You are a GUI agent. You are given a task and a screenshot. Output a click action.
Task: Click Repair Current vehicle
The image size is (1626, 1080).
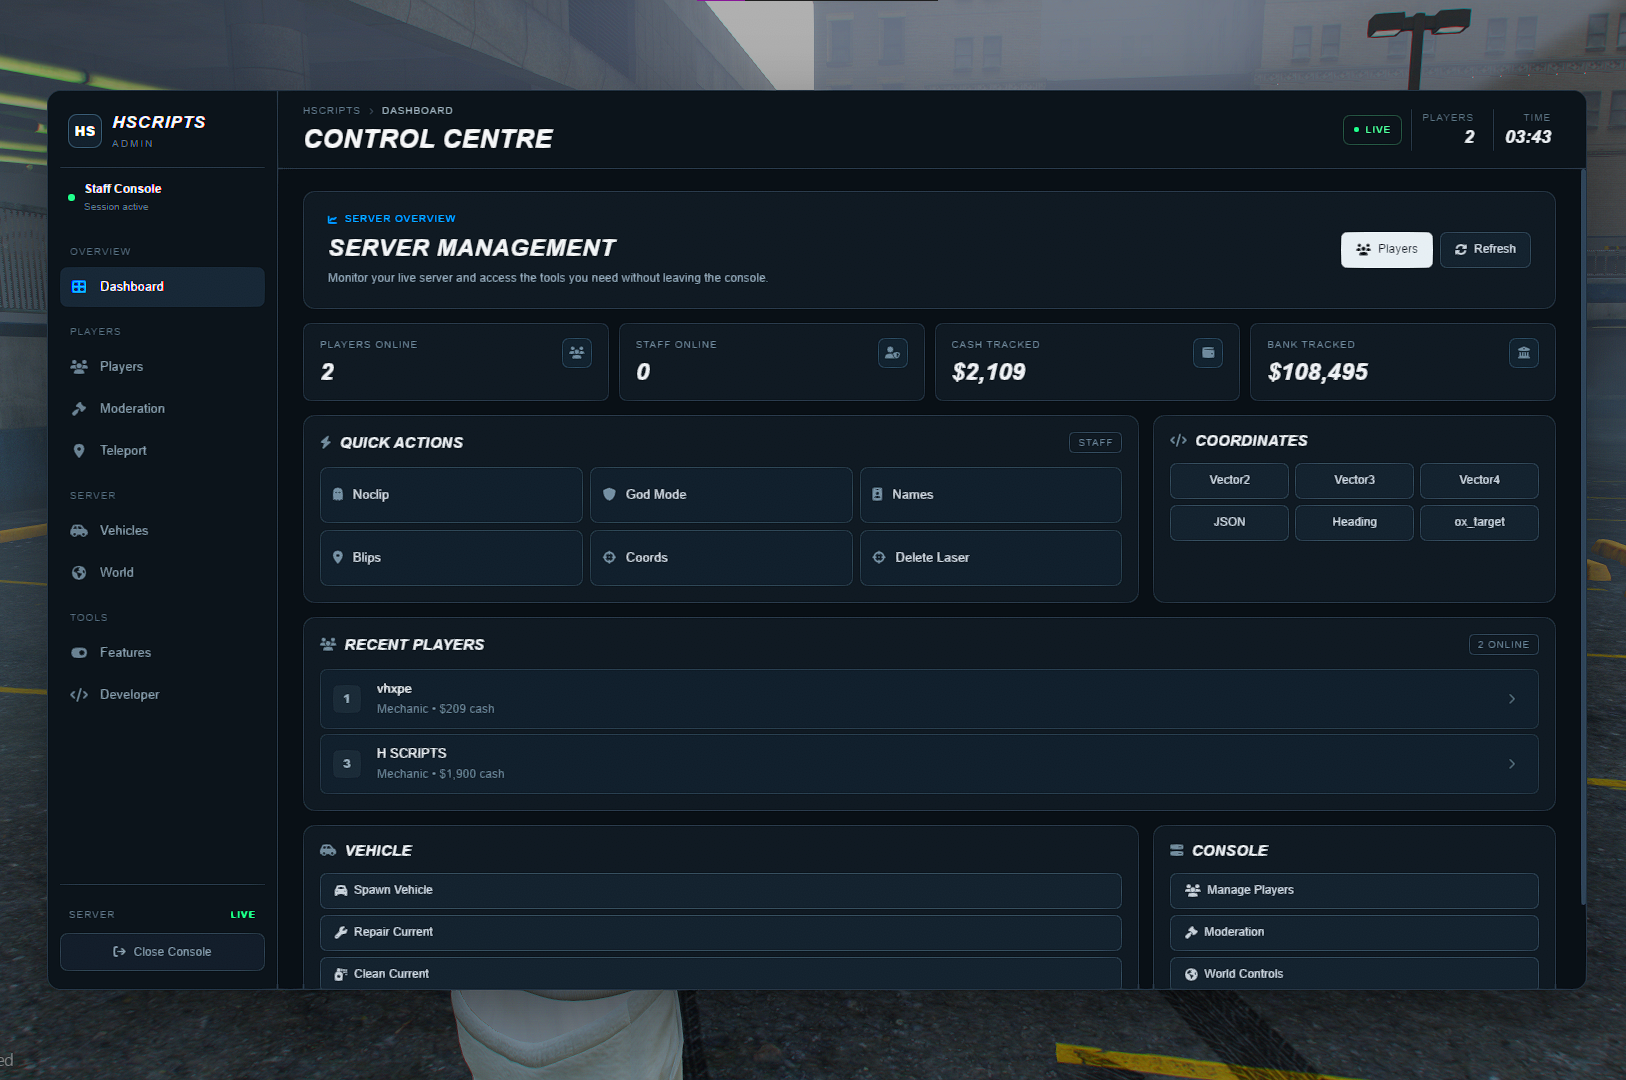point(721,933)
